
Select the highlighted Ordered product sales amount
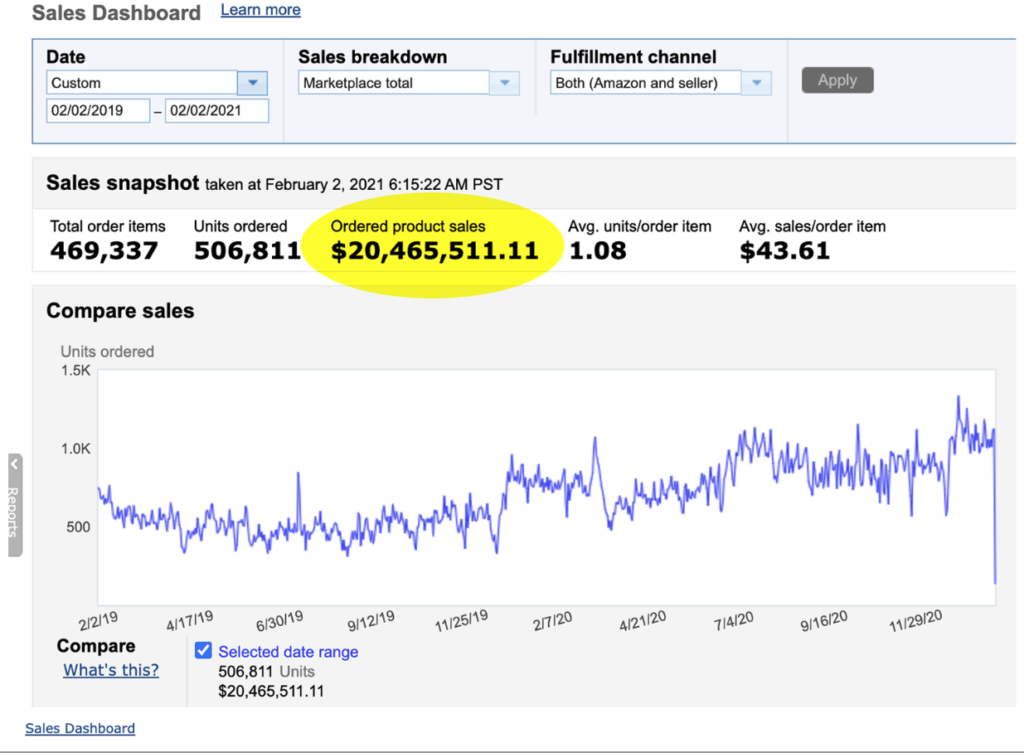[x=434, y=251]
